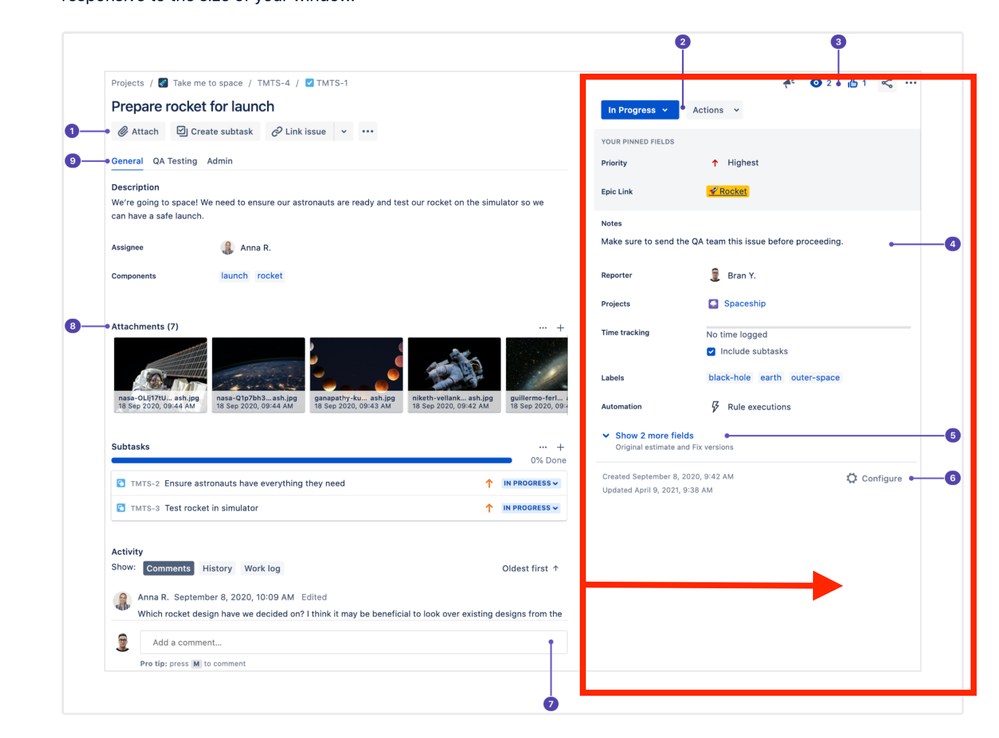Viewport: 999px width, 738px height.
Task: Switch to the General tab
Action: pos(127,161)
